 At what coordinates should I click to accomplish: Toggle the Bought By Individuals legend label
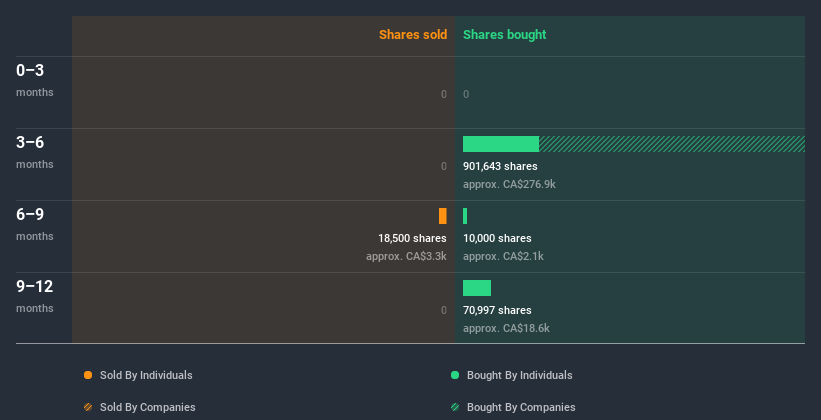pyautogui.click(x=519, y=375)
